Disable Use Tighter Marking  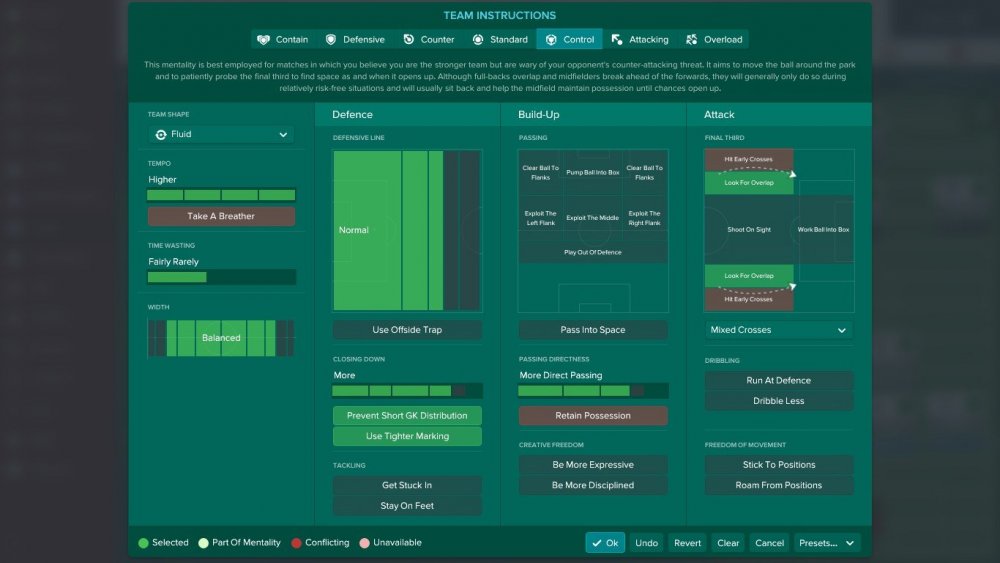pyautogui.click(x=407, y=436)
